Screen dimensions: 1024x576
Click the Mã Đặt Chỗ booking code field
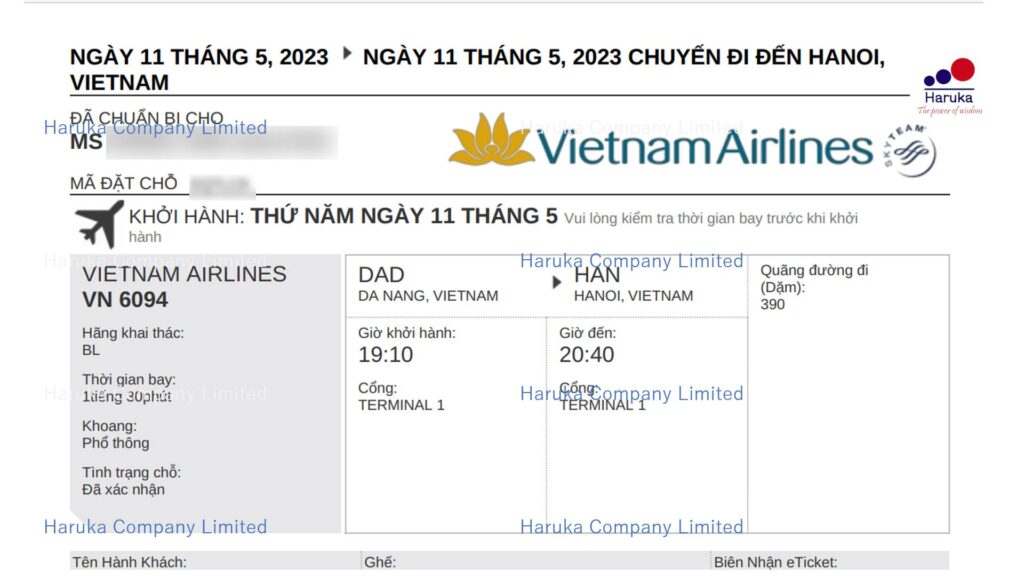[x=221, y=186]
